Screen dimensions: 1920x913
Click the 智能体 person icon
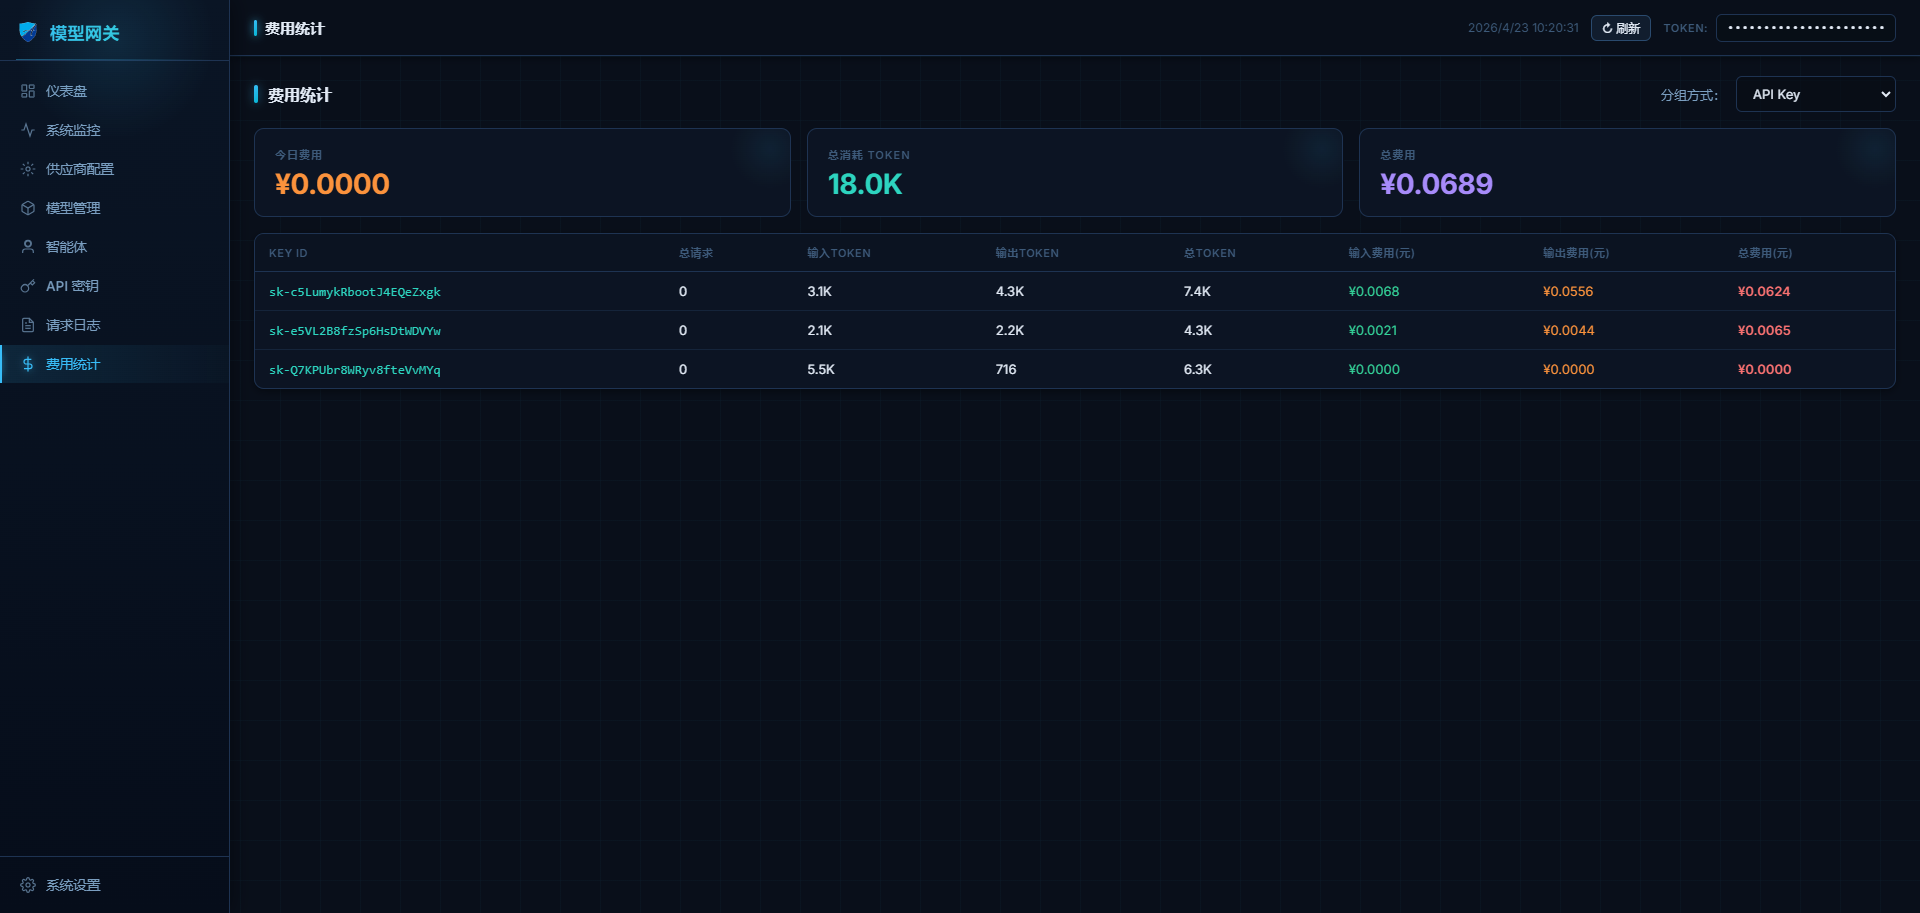28,247
